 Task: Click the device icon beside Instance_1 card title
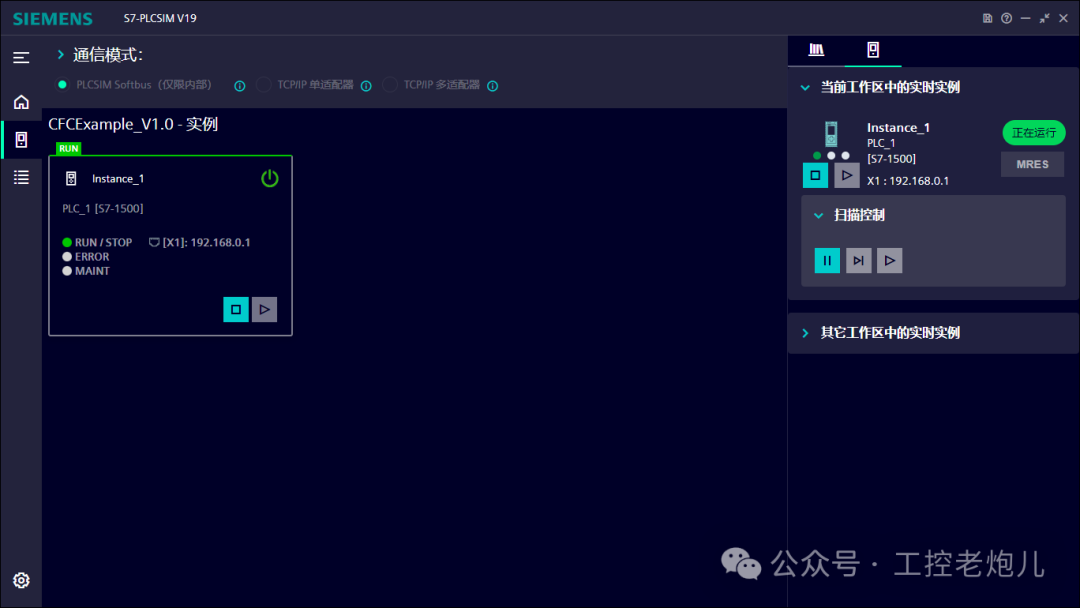coord(71,179)
